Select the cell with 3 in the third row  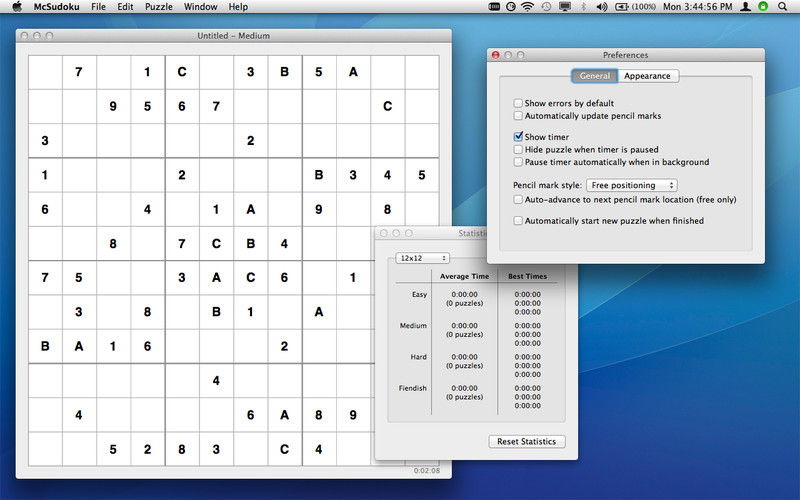click(x=45, y=140)
